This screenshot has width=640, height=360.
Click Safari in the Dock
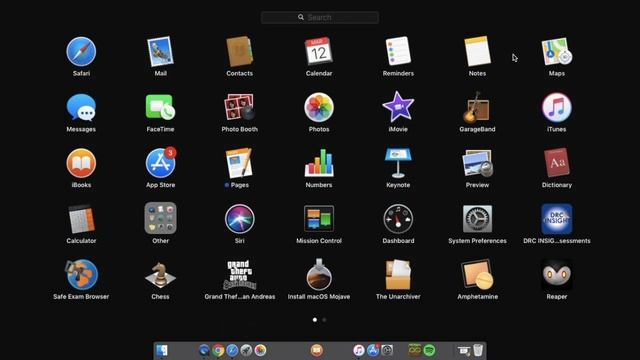coord(232,350)
